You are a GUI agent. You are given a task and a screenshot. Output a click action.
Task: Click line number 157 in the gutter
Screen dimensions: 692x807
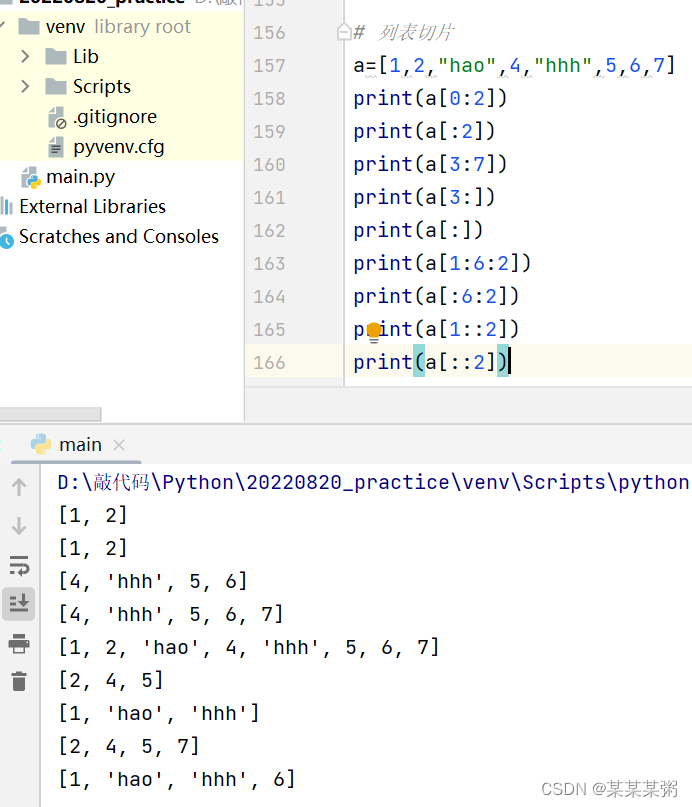pos(269,66)
